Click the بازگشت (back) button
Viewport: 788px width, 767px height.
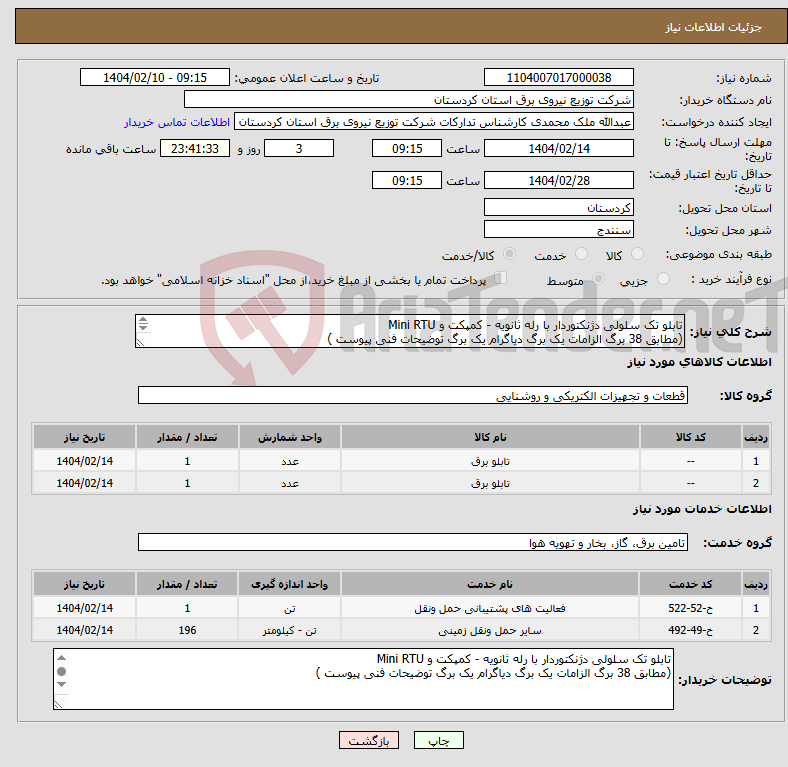pyautogui.click(x=368, y=740)
